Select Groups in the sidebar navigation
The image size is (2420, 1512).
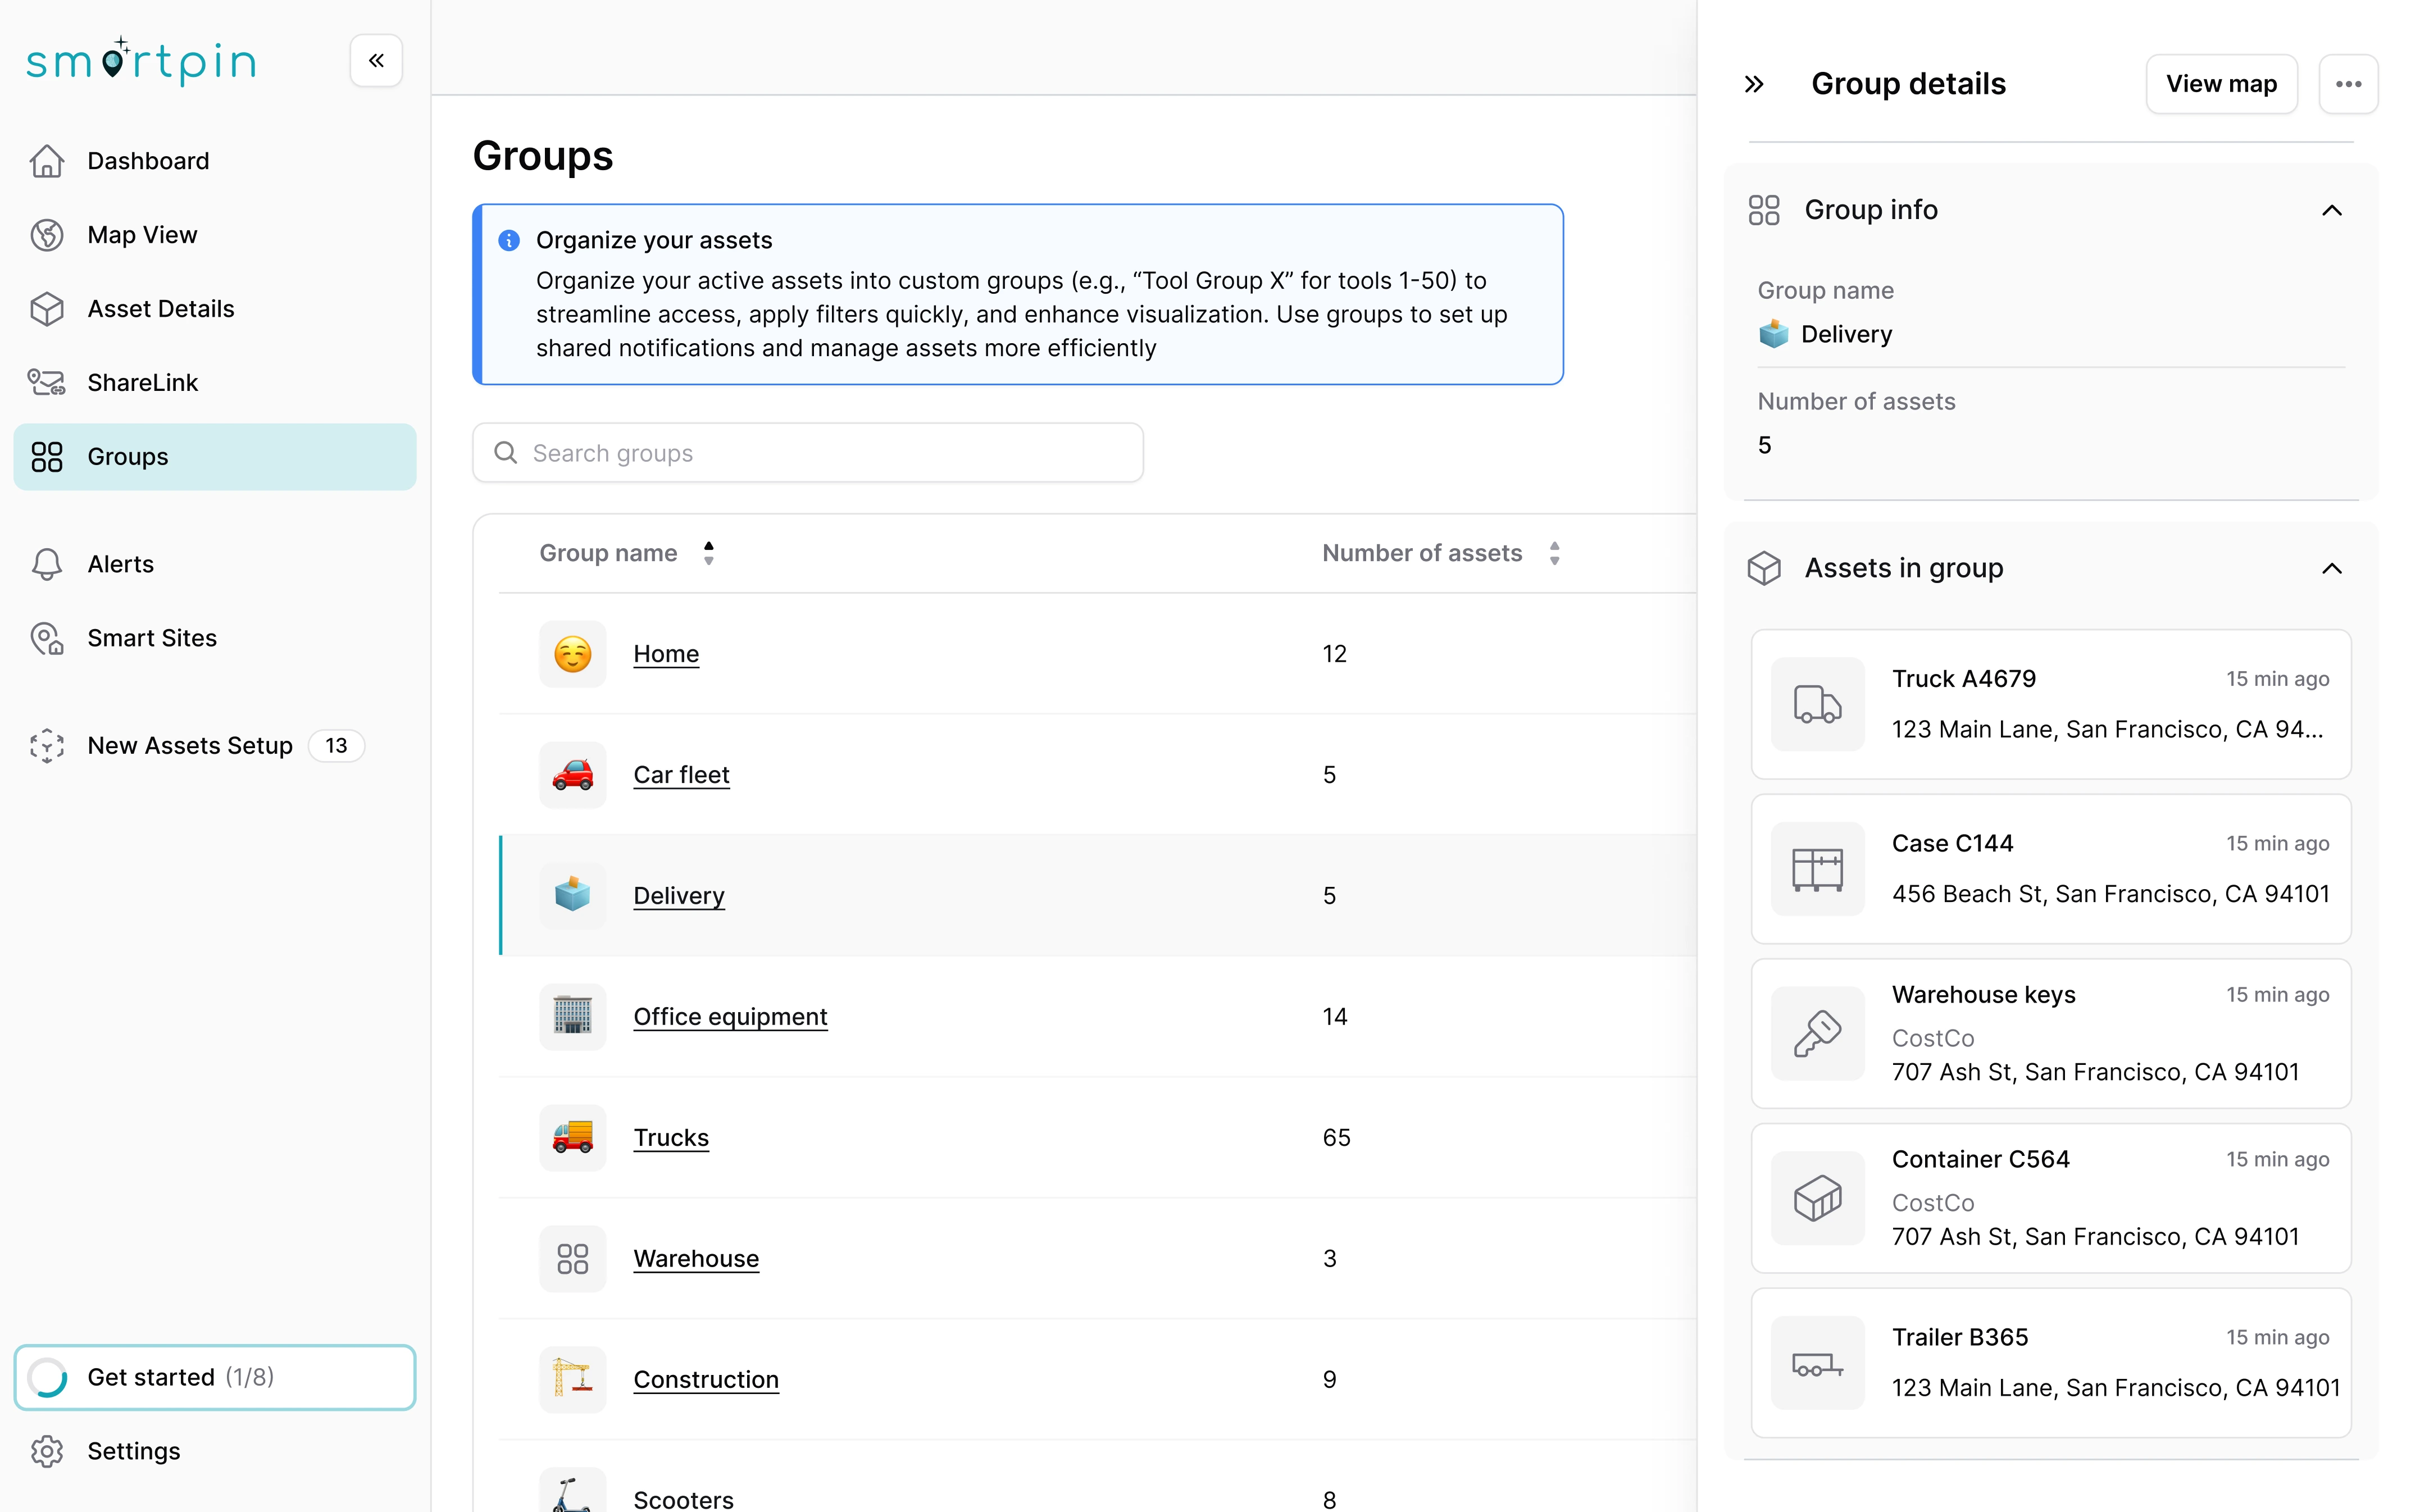pyautogui.click(x=127, y=456)
